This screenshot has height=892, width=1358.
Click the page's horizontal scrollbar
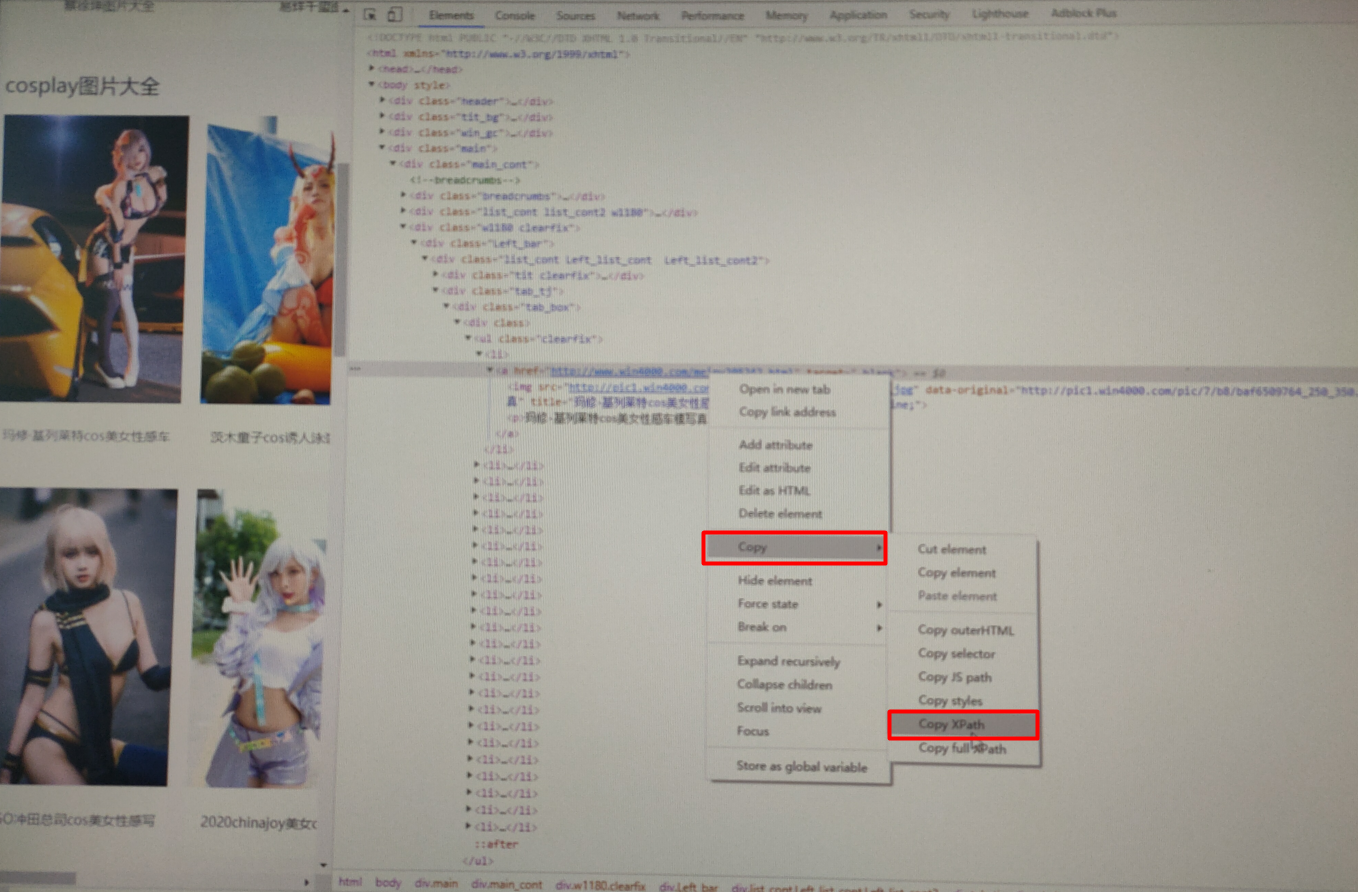coord(38,879)
